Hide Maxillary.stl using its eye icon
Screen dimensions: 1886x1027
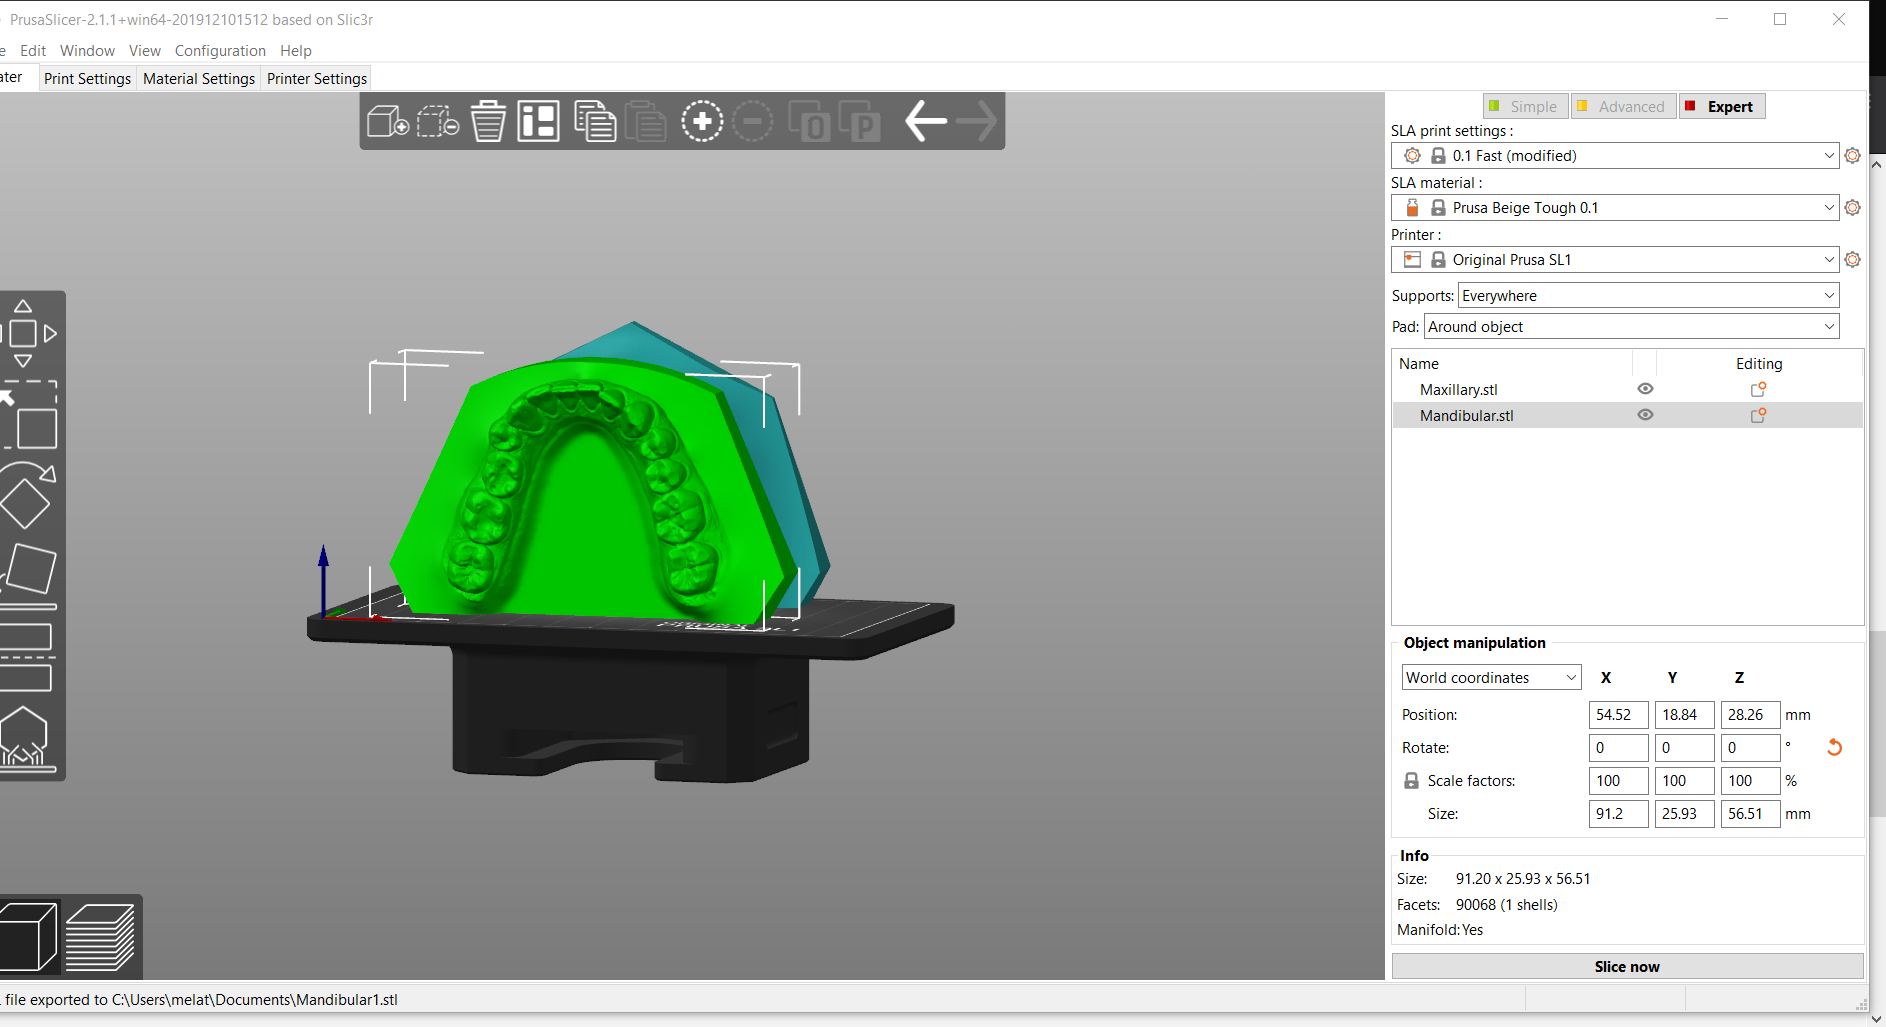click(x=1645, y=389)
